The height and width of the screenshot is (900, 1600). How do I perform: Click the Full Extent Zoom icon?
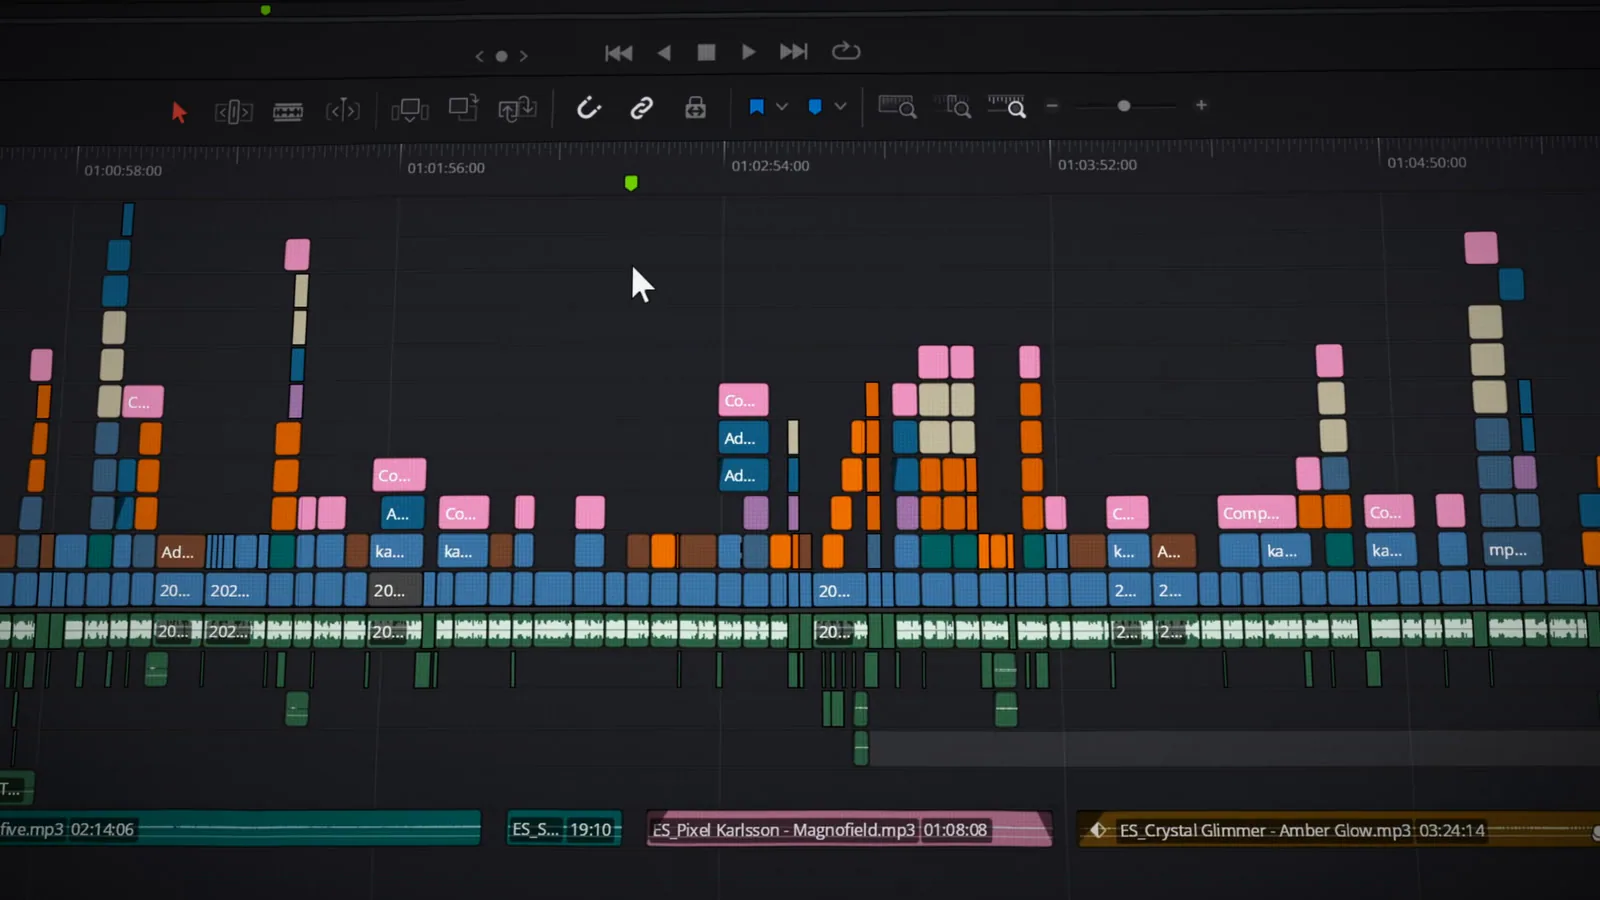[x=897, y=106]
